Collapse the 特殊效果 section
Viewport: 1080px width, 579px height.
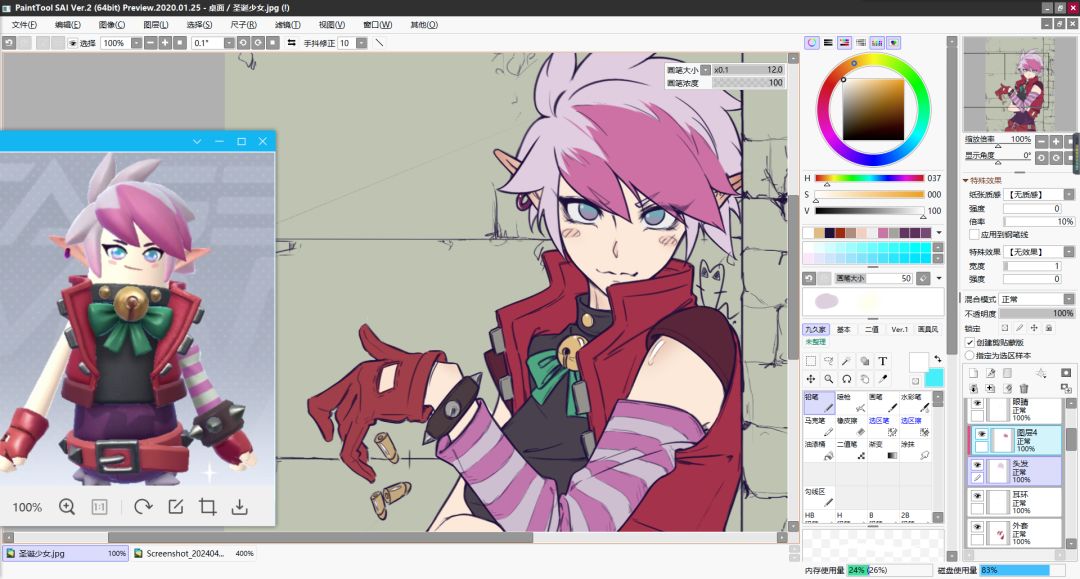[x=966, y=180]
